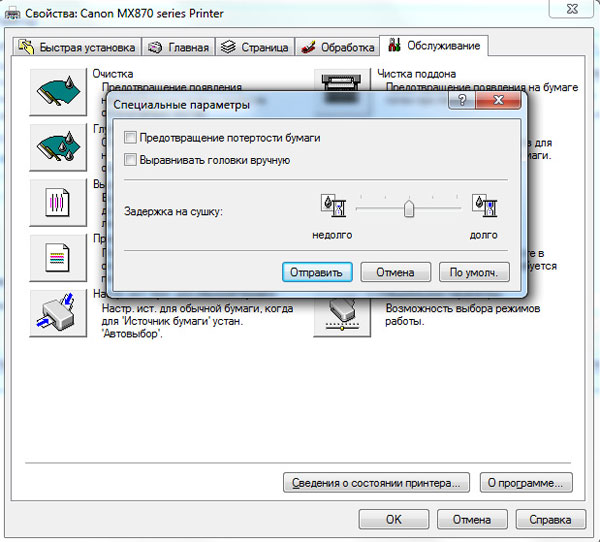Click the О программе button
600x542 pixels.
[526, 483]
